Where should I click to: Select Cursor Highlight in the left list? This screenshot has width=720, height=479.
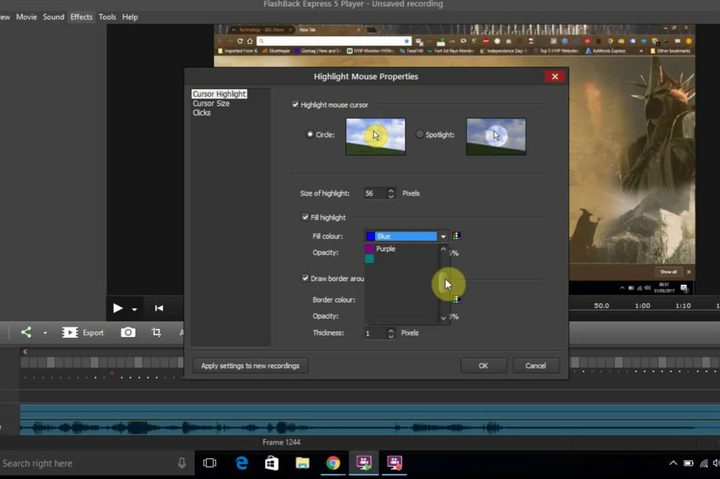pyautogui.click(x=219, y=94)
